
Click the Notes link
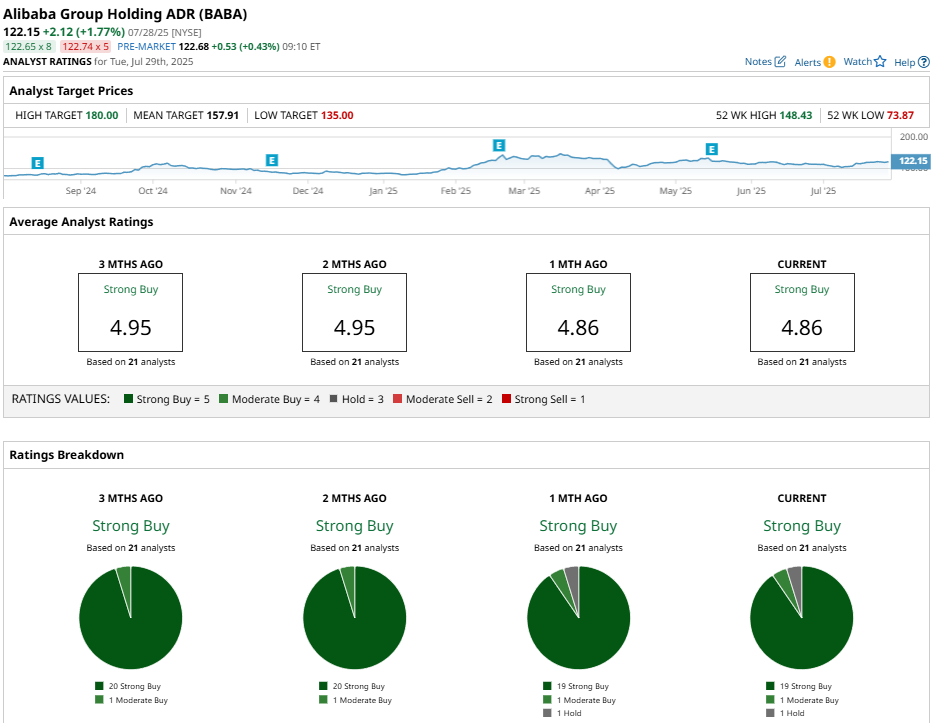coord(758,61)
